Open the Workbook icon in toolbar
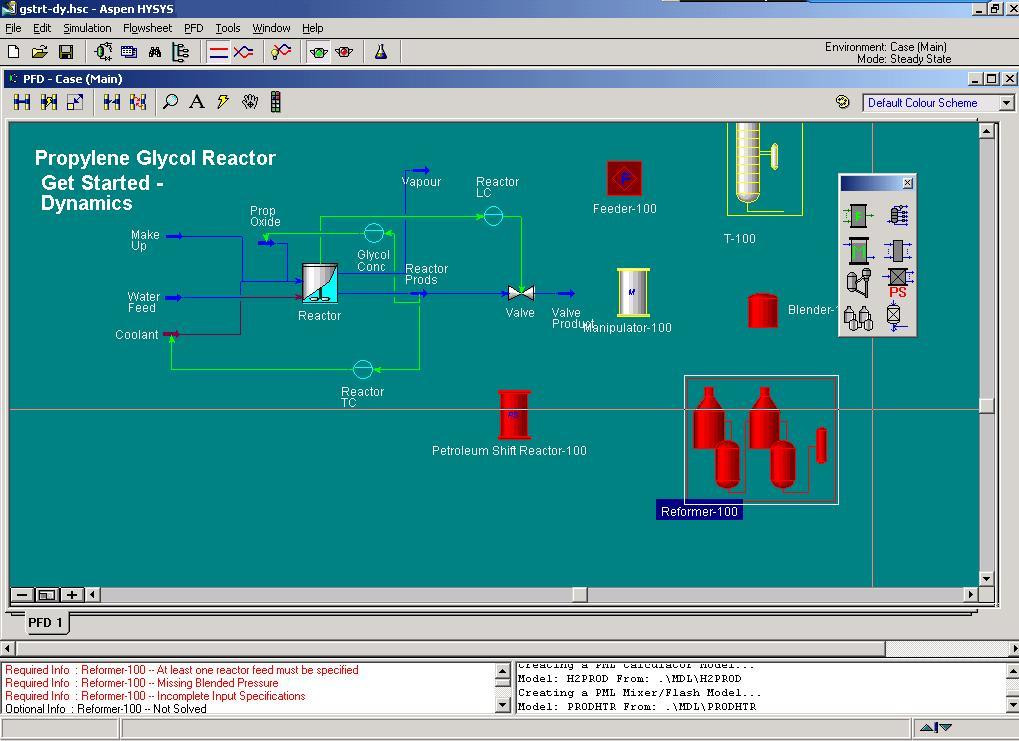1019x741 pixels. (129, 52)
